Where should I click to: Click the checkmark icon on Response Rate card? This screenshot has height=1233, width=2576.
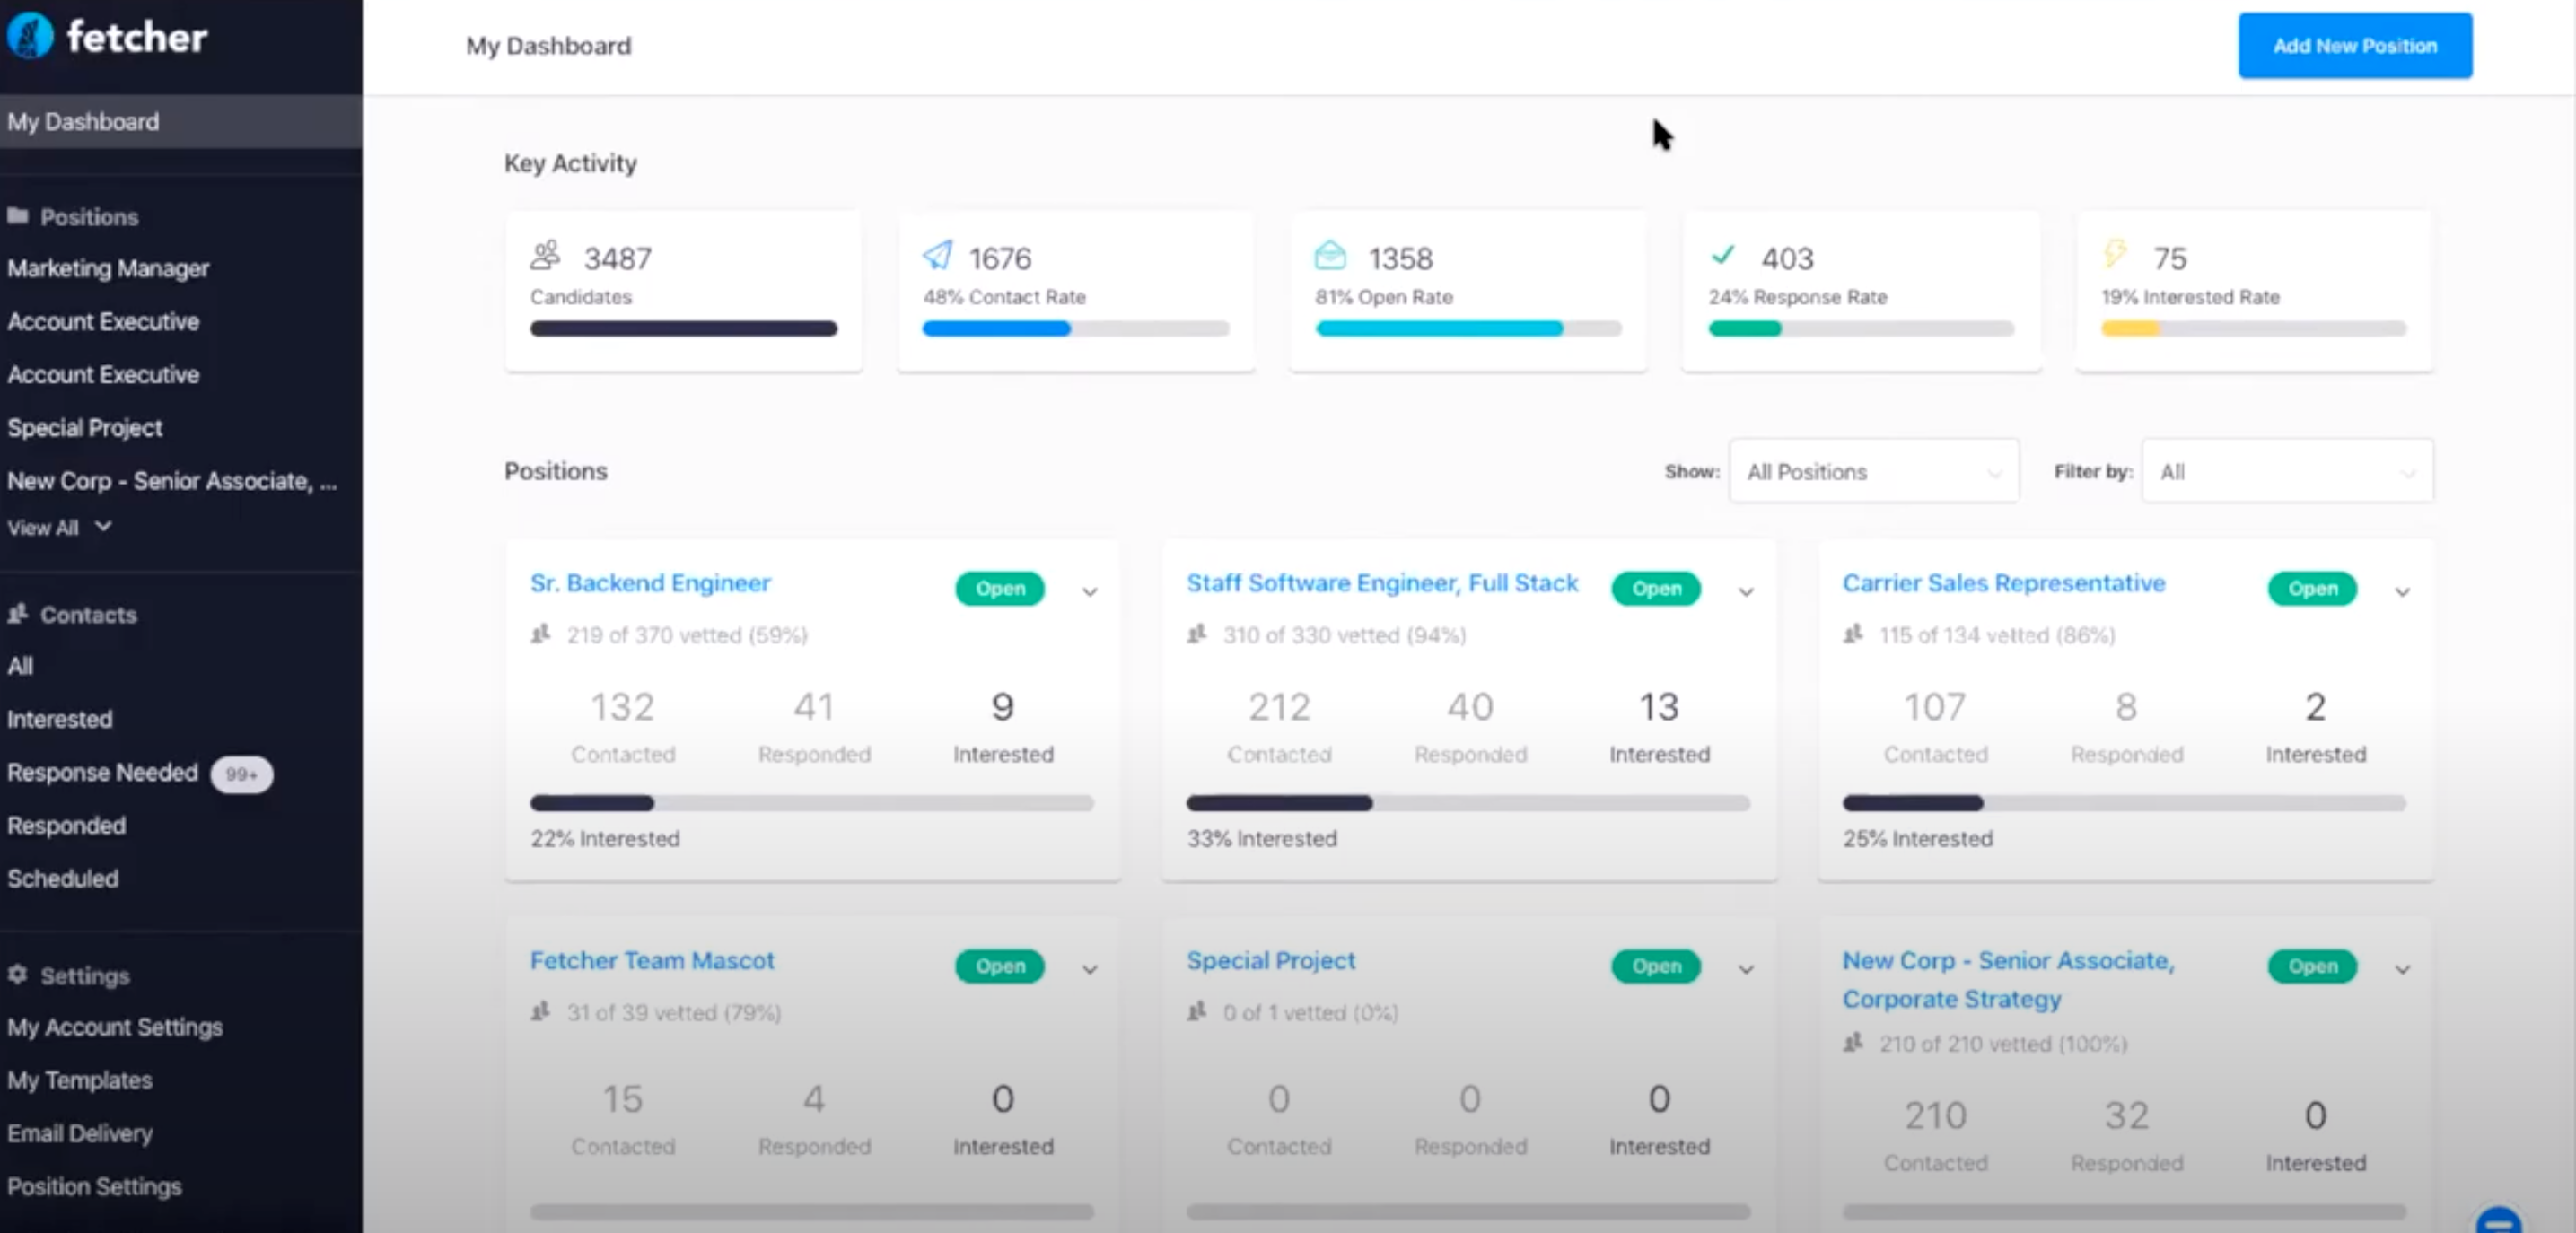click(1723, 255)
